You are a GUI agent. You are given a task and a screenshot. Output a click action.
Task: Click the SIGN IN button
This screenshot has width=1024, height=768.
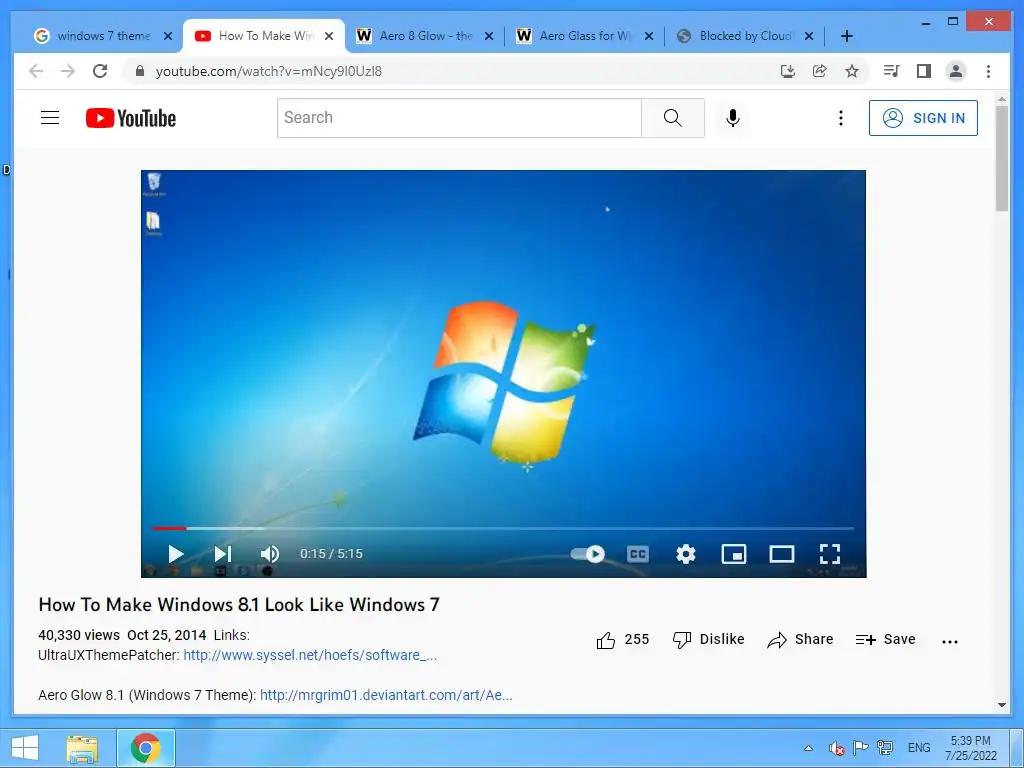point(923,118)
